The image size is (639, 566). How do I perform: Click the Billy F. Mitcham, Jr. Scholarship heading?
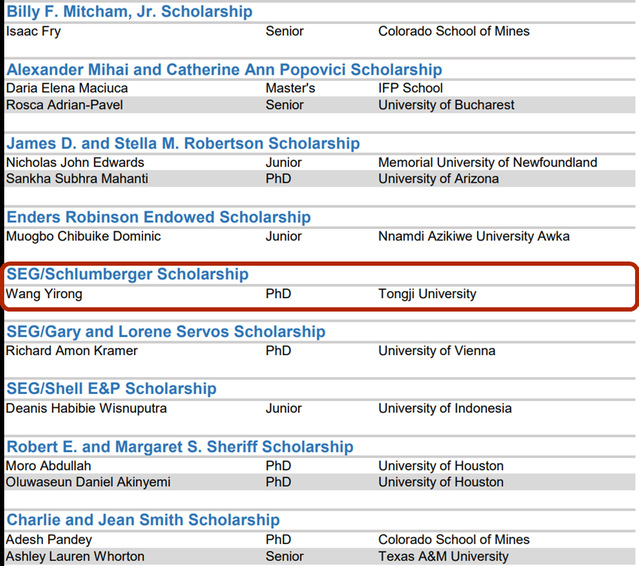pos(129,11)
